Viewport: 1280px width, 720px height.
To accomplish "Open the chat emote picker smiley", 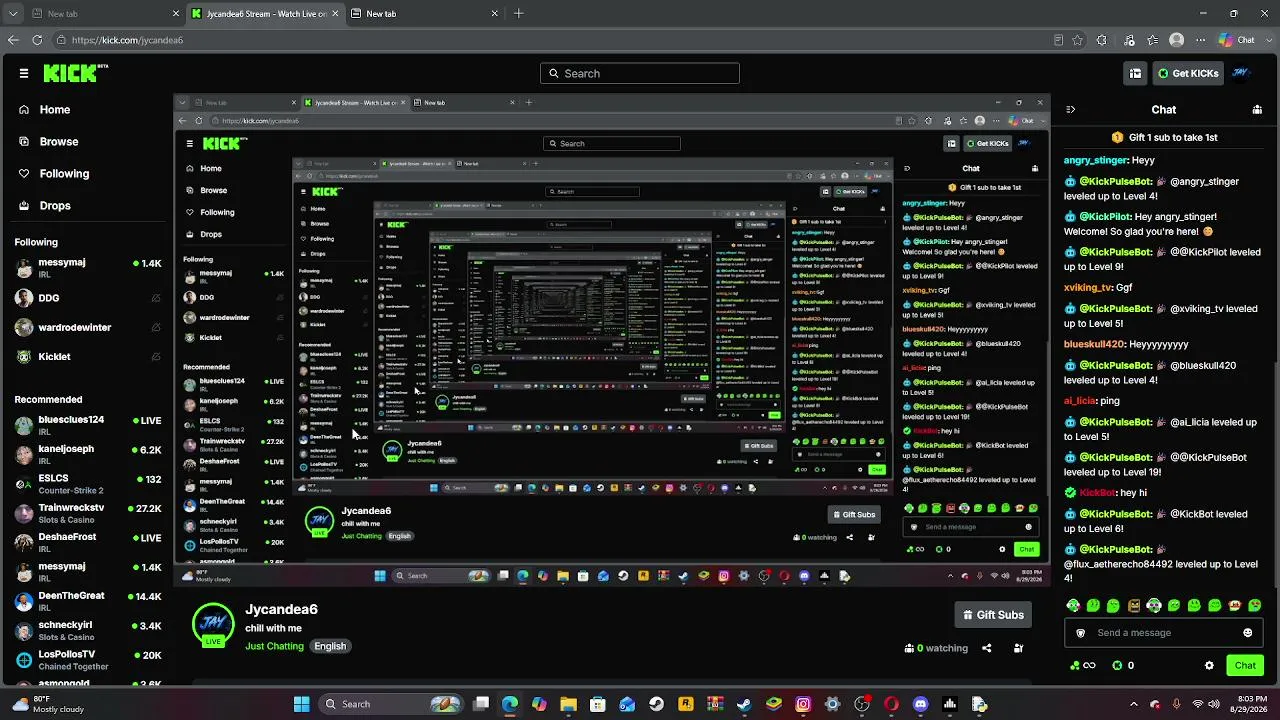I will 1247,633.
